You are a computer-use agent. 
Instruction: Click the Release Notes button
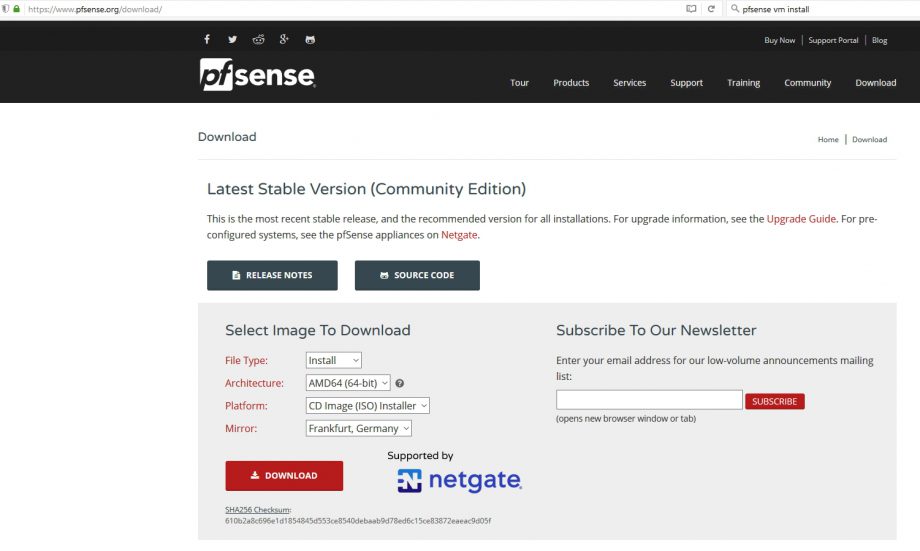[272, 275]
